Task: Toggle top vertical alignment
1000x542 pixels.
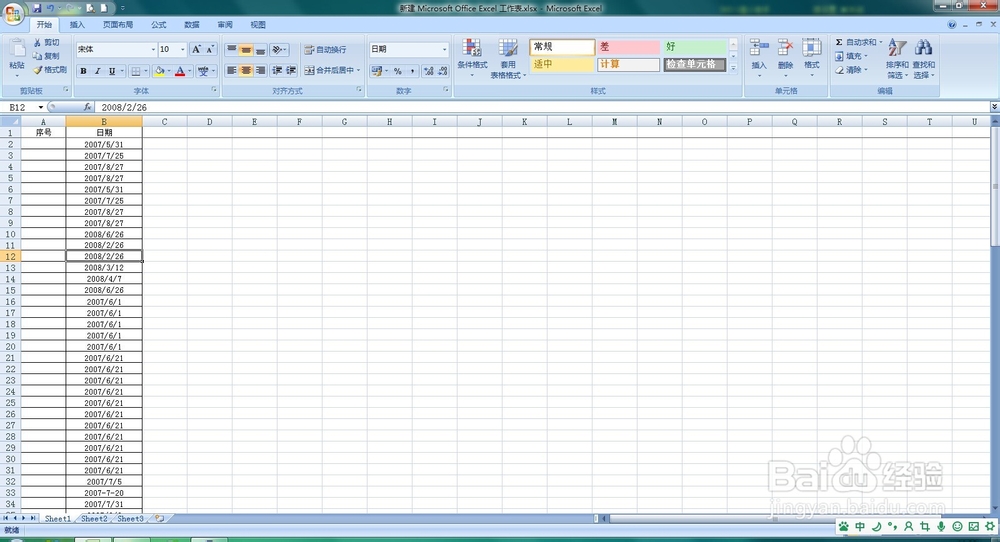Action: click(232, 49)
